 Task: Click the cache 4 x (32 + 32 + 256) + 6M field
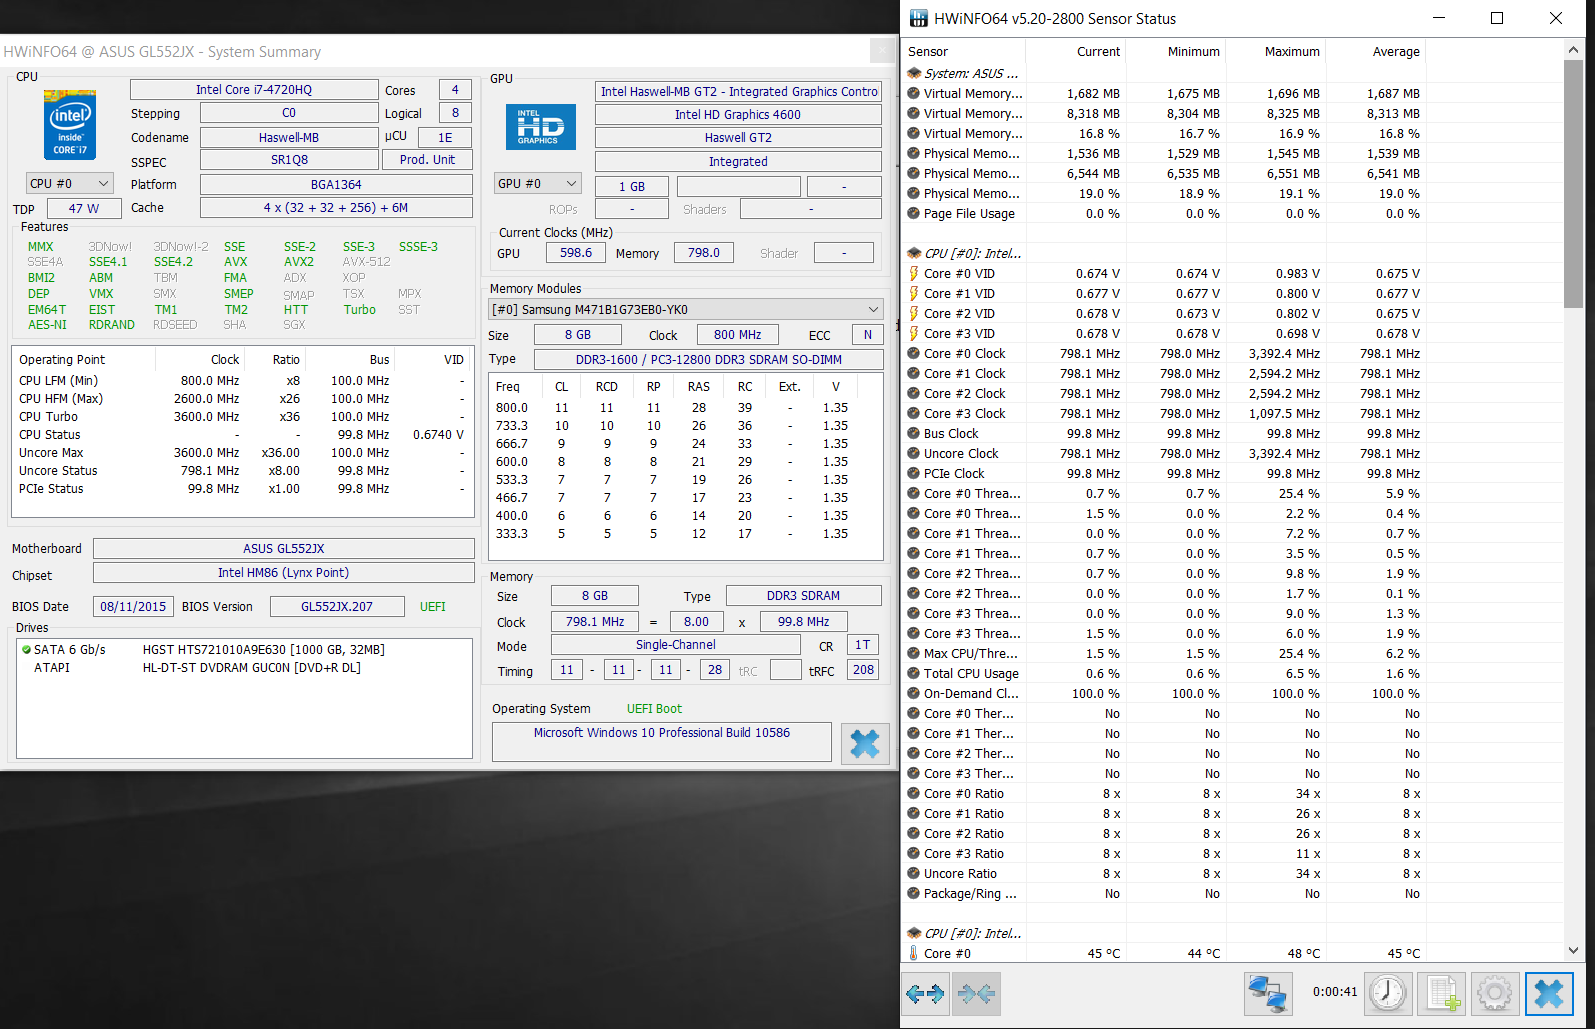(336, 207)
